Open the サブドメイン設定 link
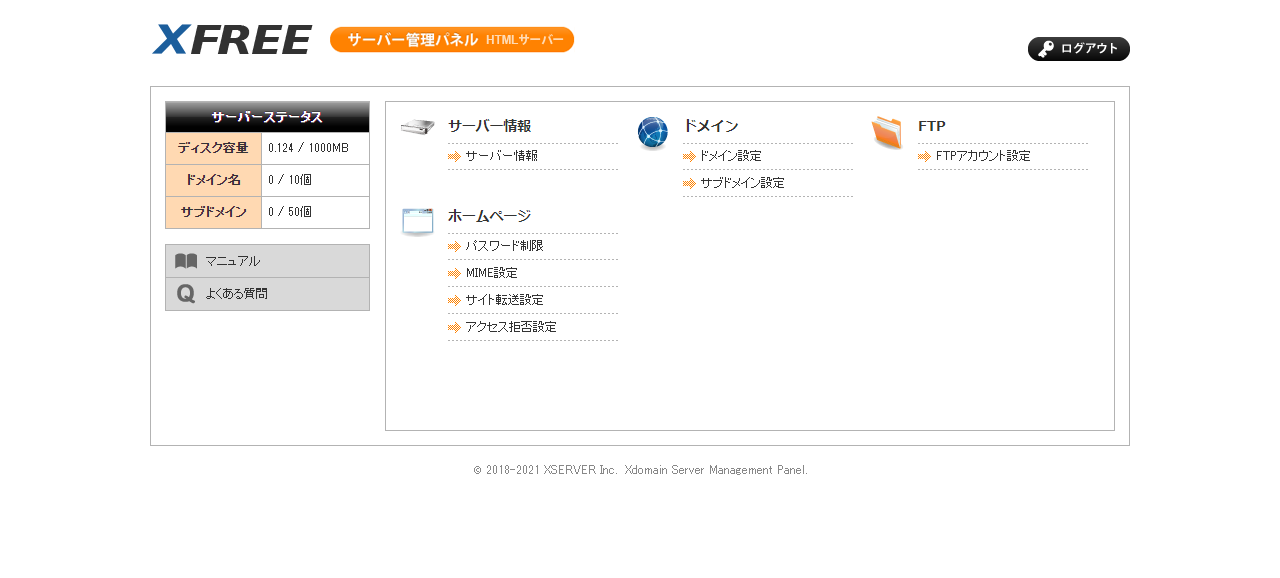 point(742,183)
